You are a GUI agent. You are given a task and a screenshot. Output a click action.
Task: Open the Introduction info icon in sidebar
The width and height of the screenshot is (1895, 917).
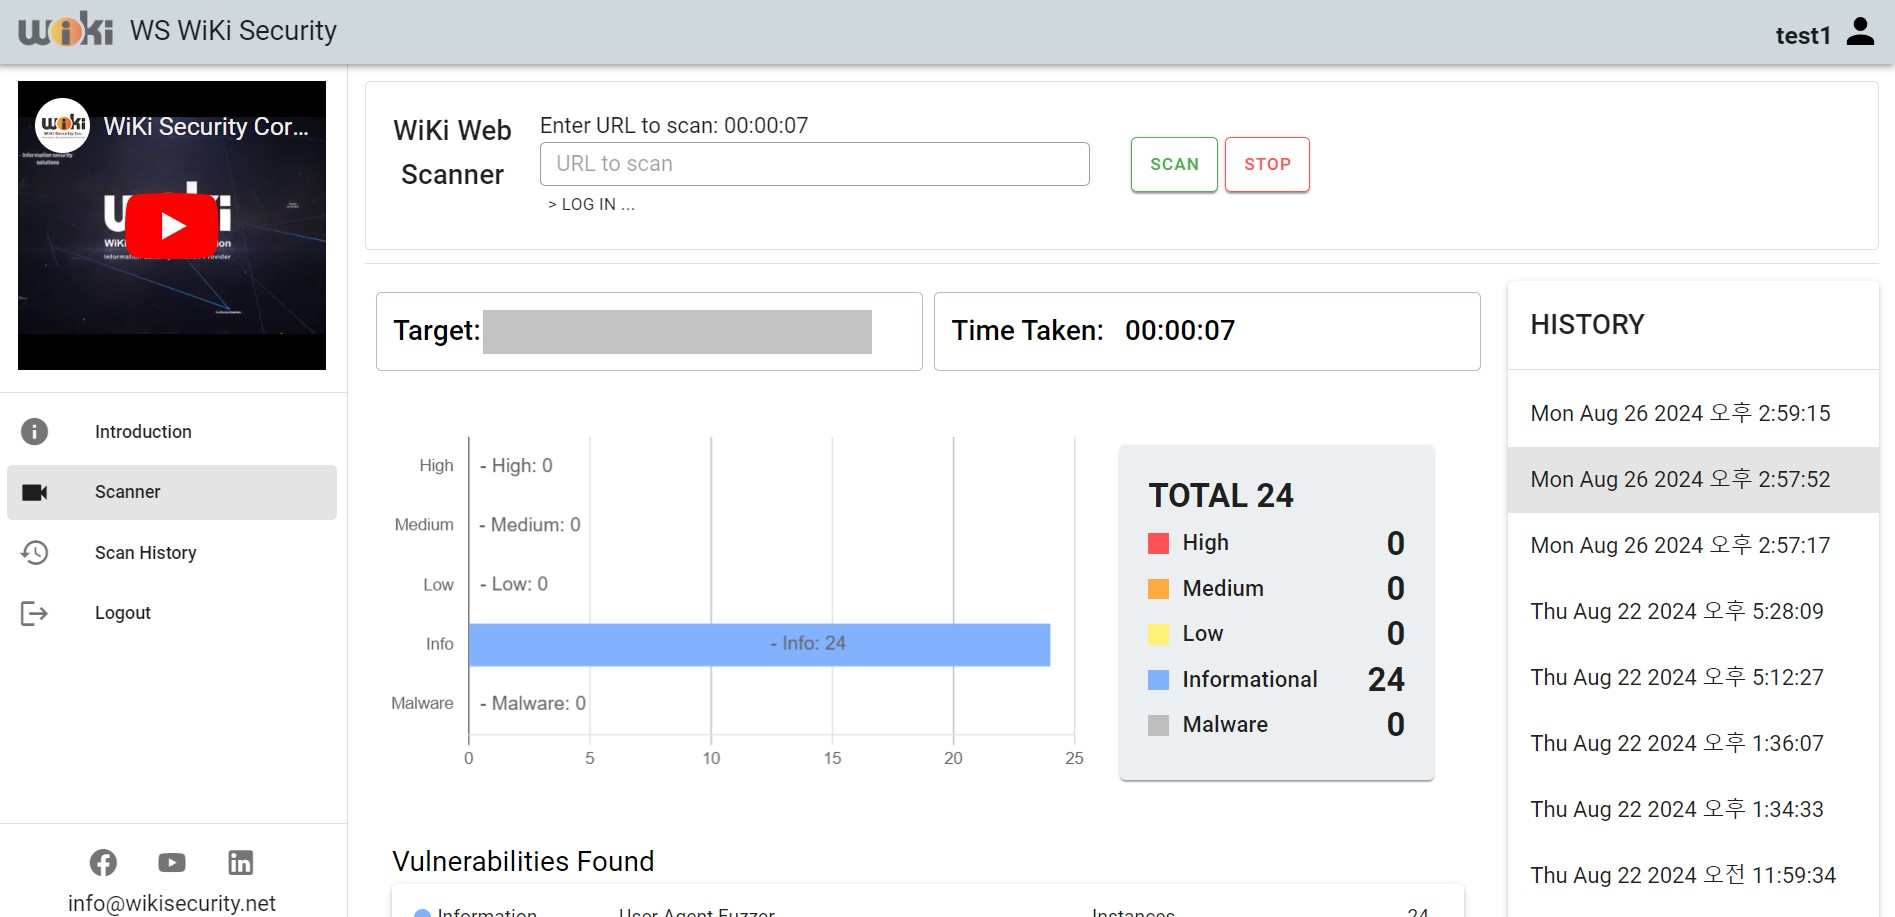tap(33, 431)
